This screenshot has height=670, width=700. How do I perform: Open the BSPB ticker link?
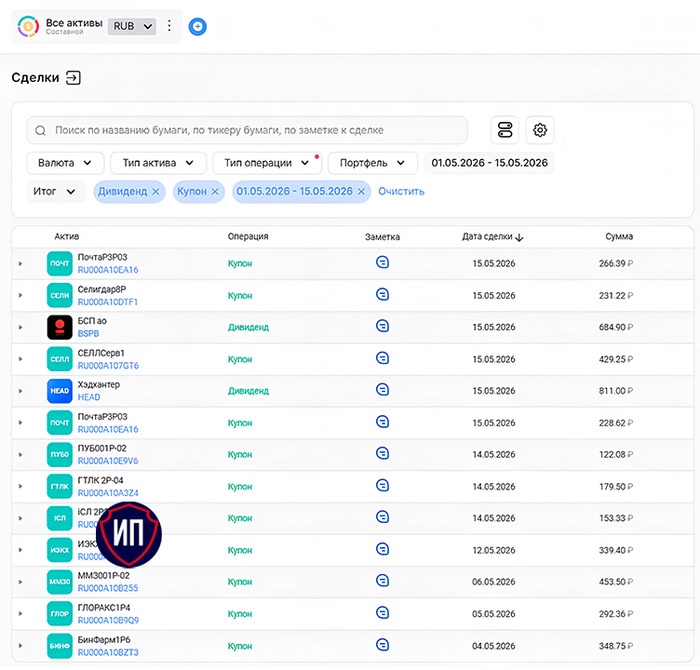click(88, 333)
